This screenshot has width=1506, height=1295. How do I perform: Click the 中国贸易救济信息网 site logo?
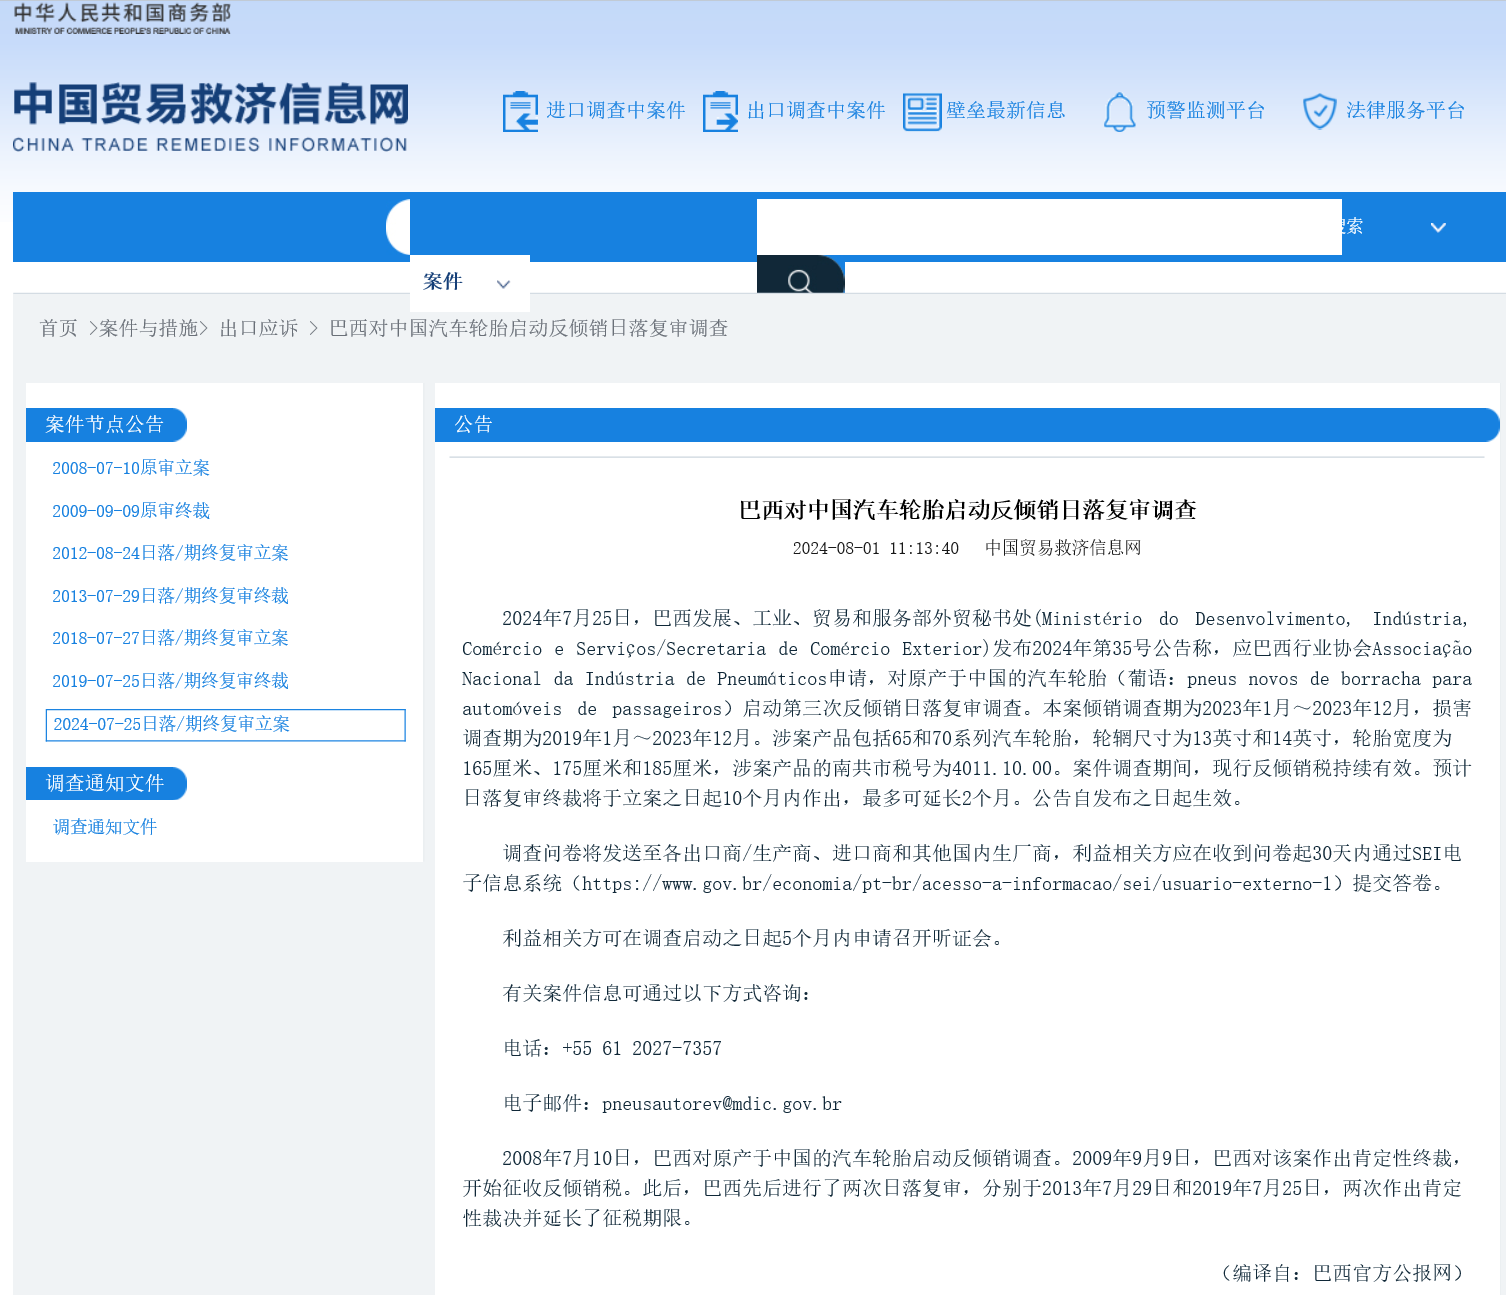(210, 117)
